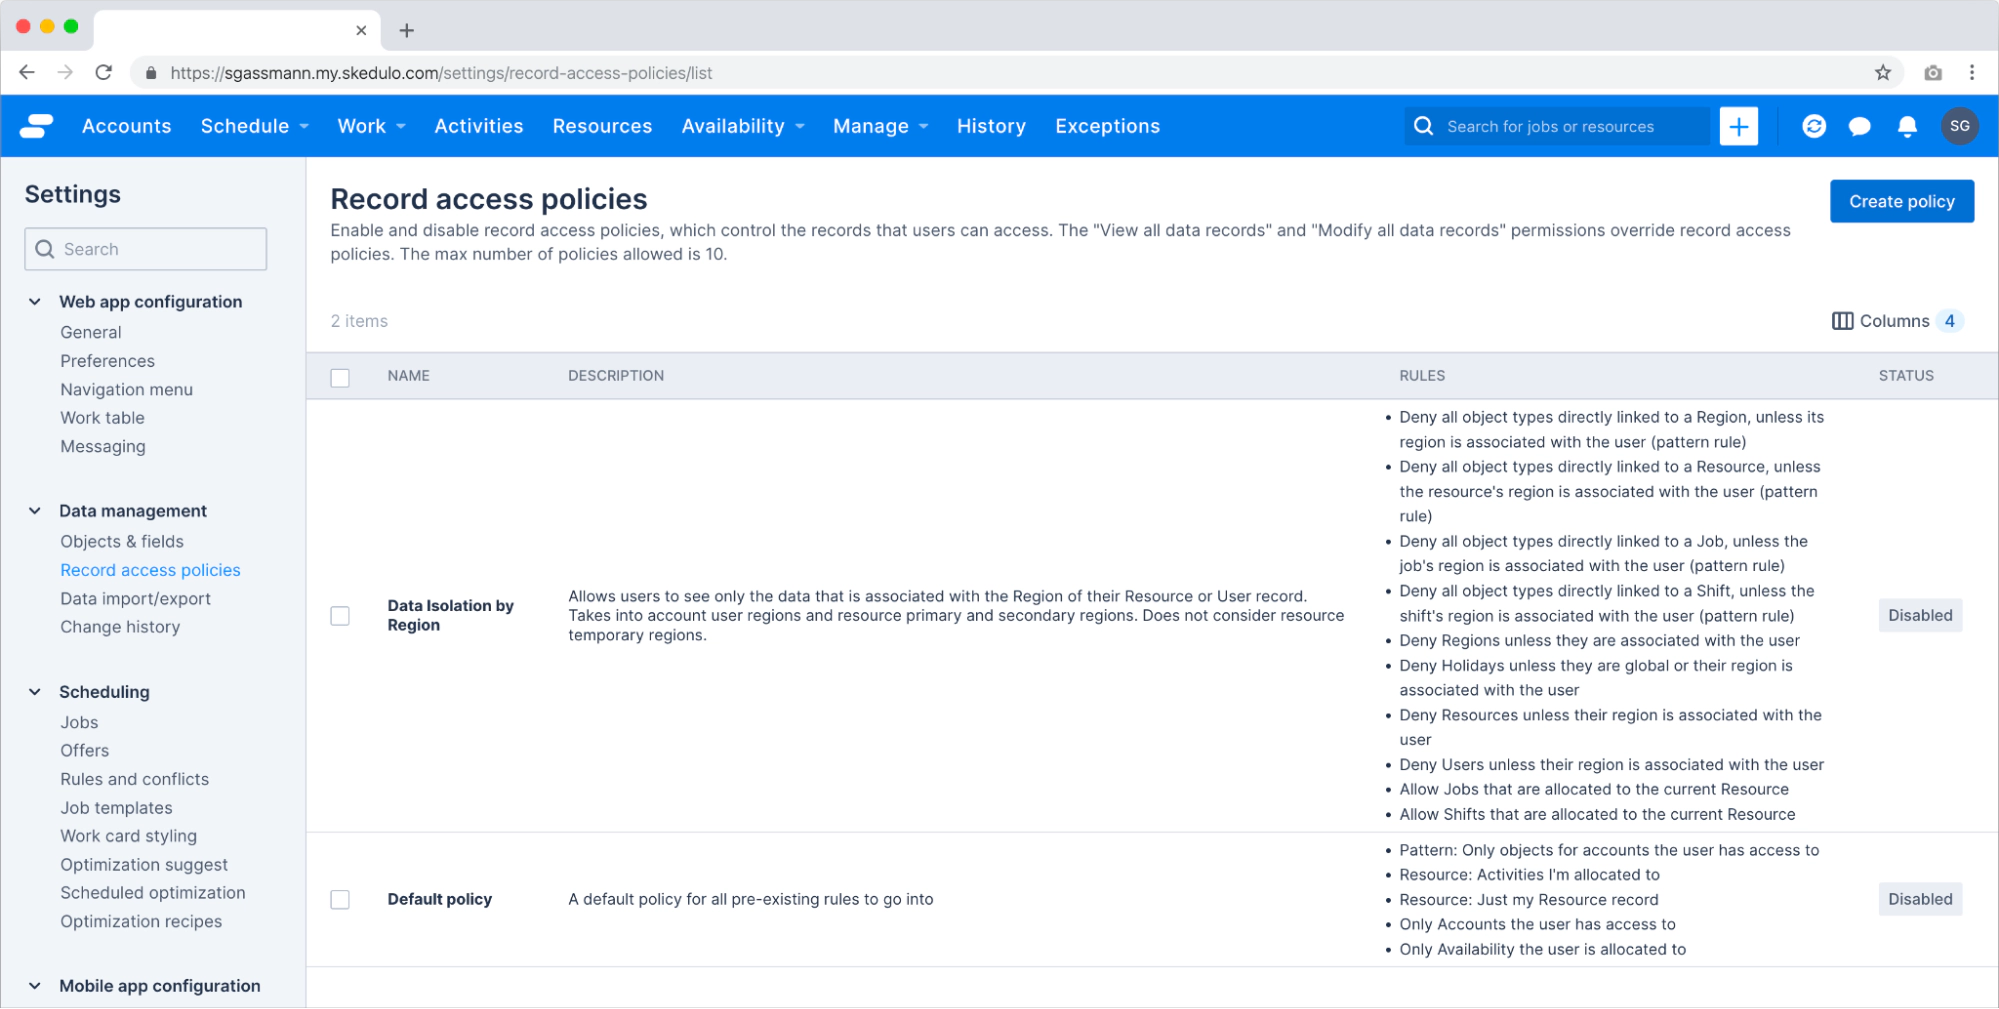Reload the page in browser
The width and height of the screenshot is (1999, 1009).
click(x=103, y=73)
